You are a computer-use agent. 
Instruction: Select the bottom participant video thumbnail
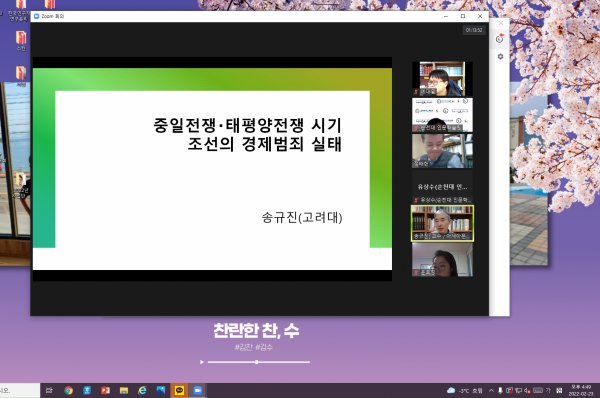[442, 259]
